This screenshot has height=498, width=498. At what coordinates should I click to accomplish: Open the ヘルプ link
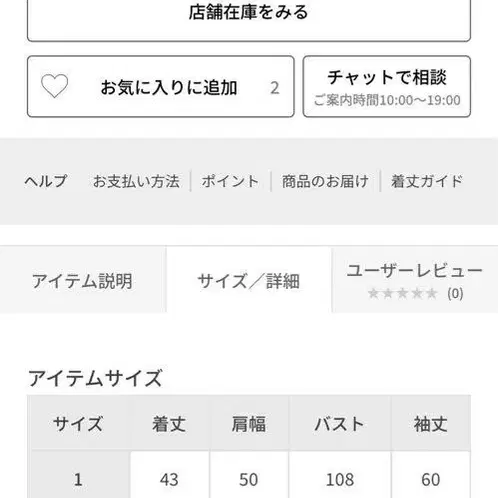(x=46, y=181)
